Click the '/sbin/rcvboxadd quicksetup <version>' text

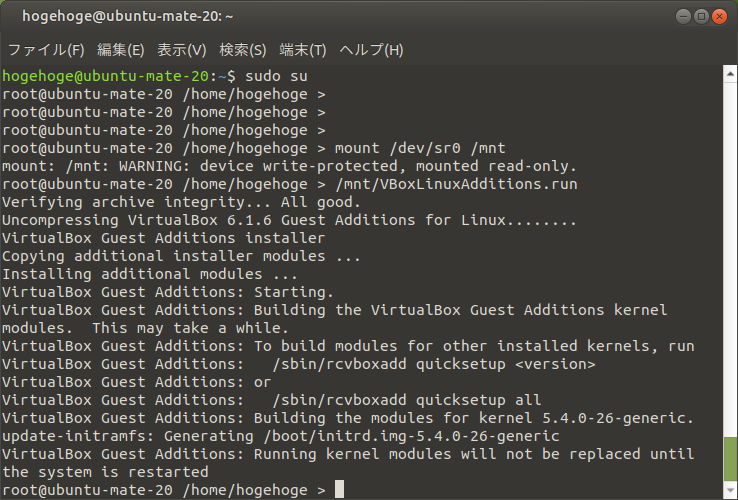click(x=434, y=364)
